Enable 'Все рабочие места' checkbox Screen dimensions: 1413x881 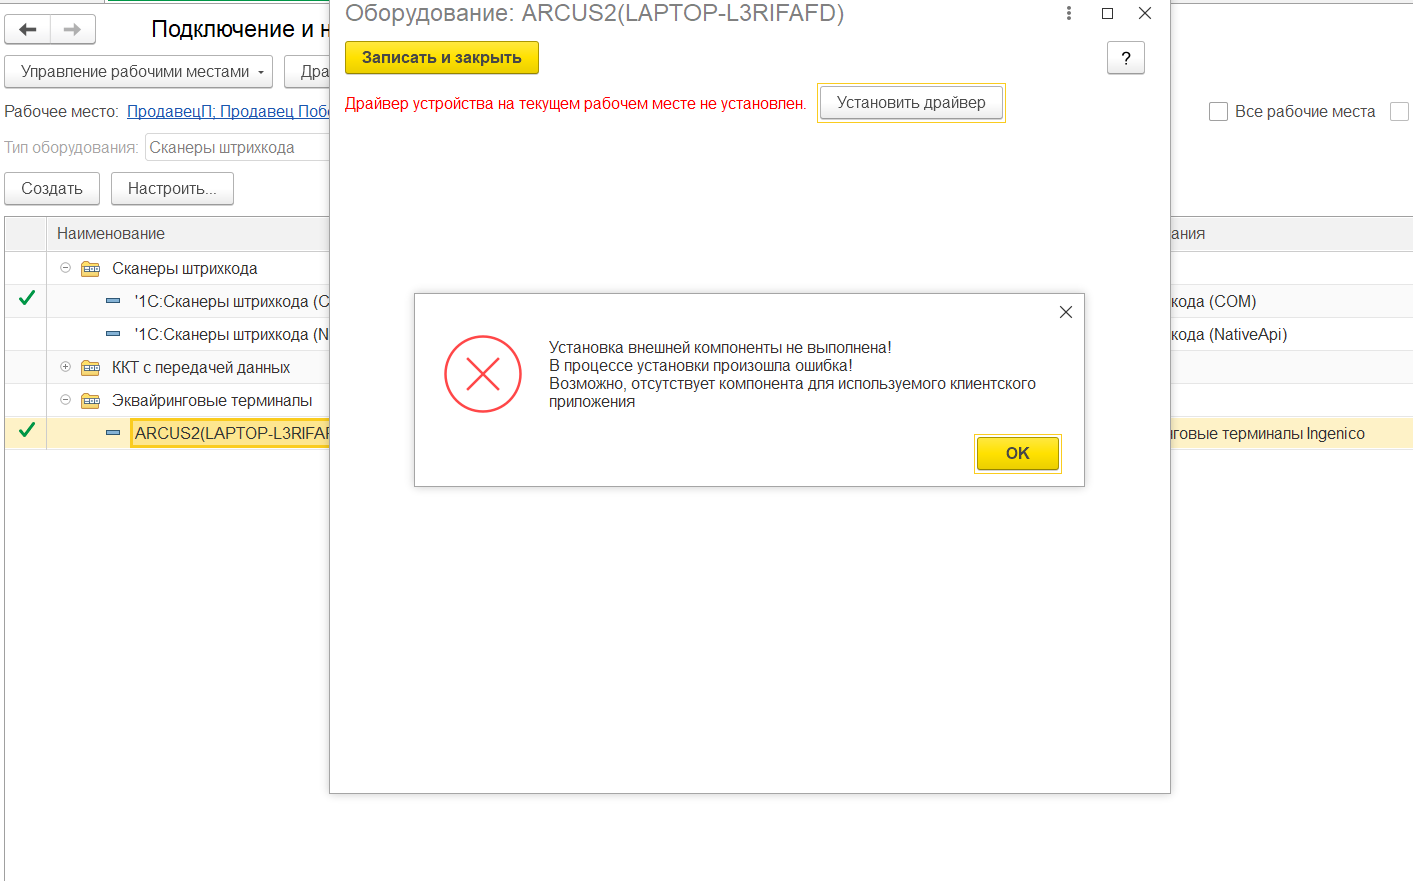click(1218, 112)
